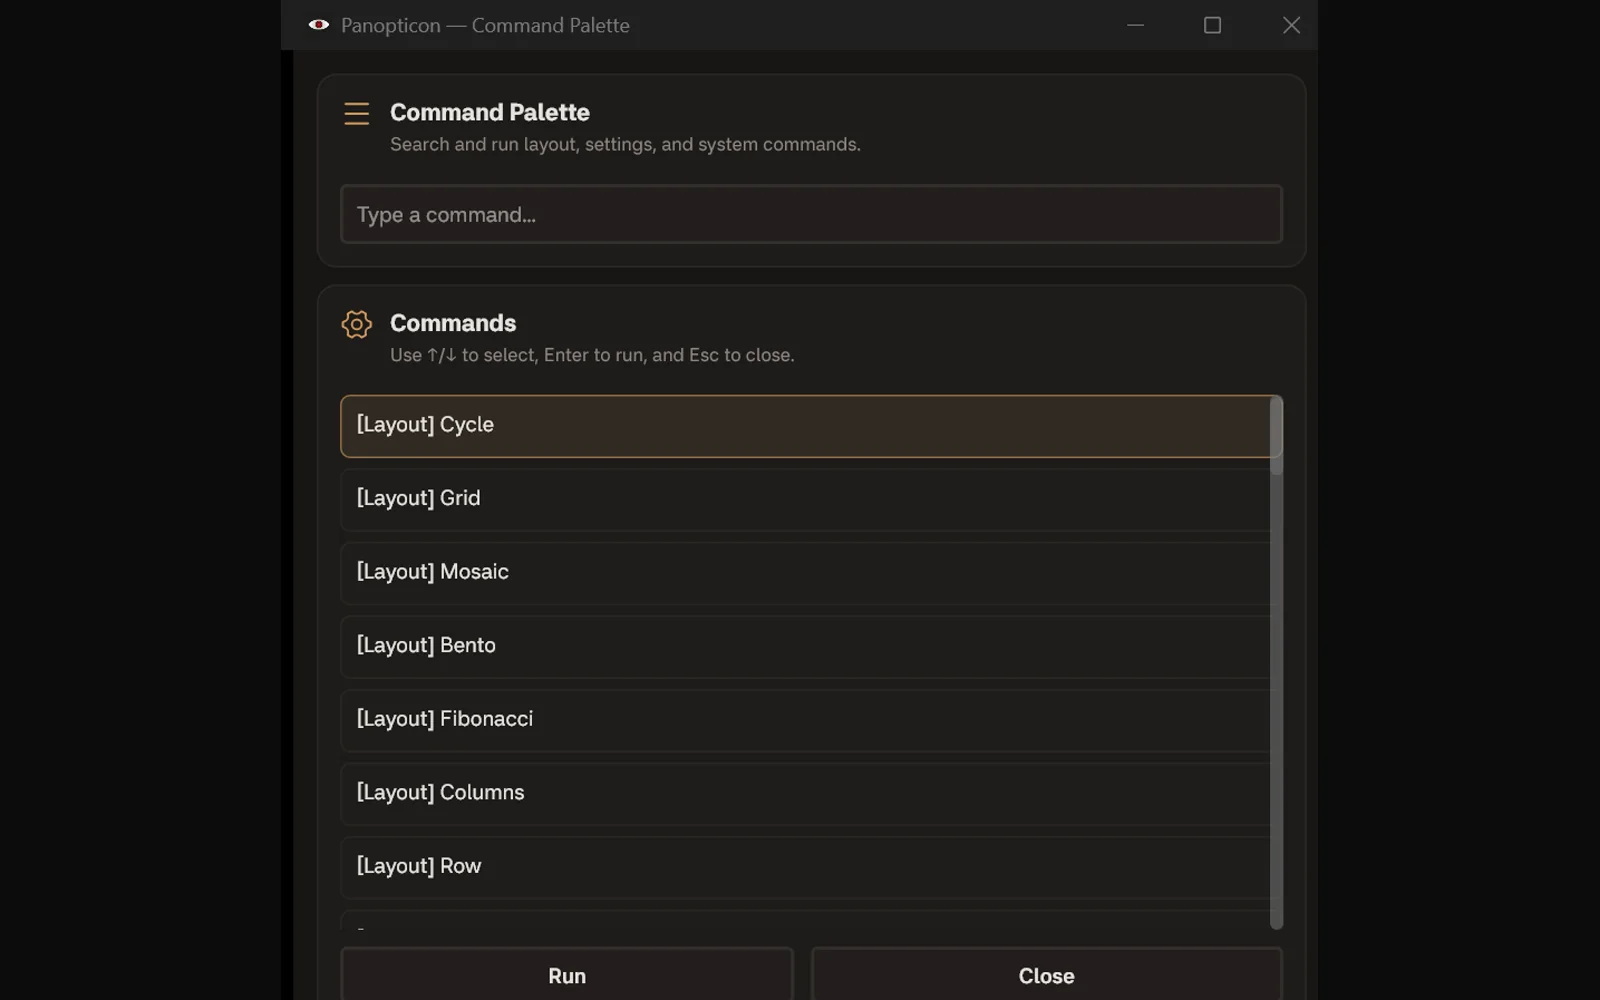
Task: Click the Command Palette hamburger icon
Action: tap(357, 113)
